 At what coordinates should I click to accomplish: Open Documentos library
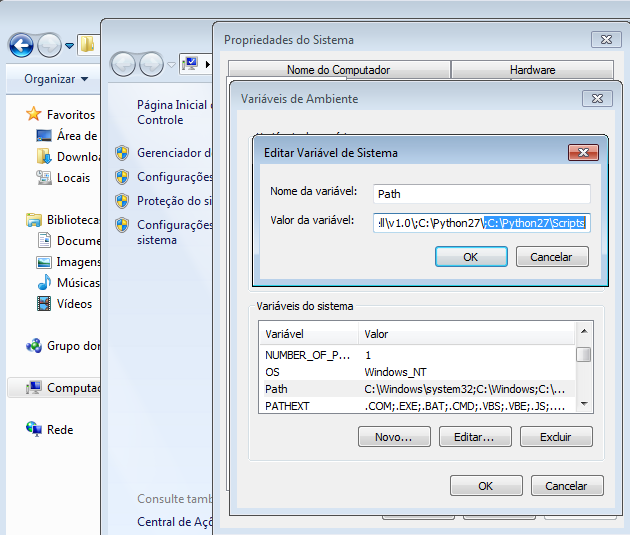(x=69, y=241)
